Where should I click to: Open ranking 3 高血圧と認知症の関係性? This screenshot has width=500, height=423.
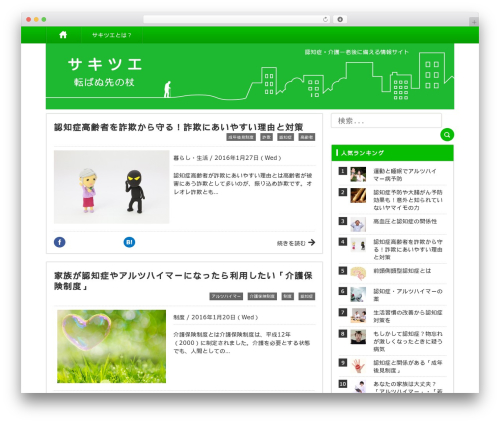point(405,221)
